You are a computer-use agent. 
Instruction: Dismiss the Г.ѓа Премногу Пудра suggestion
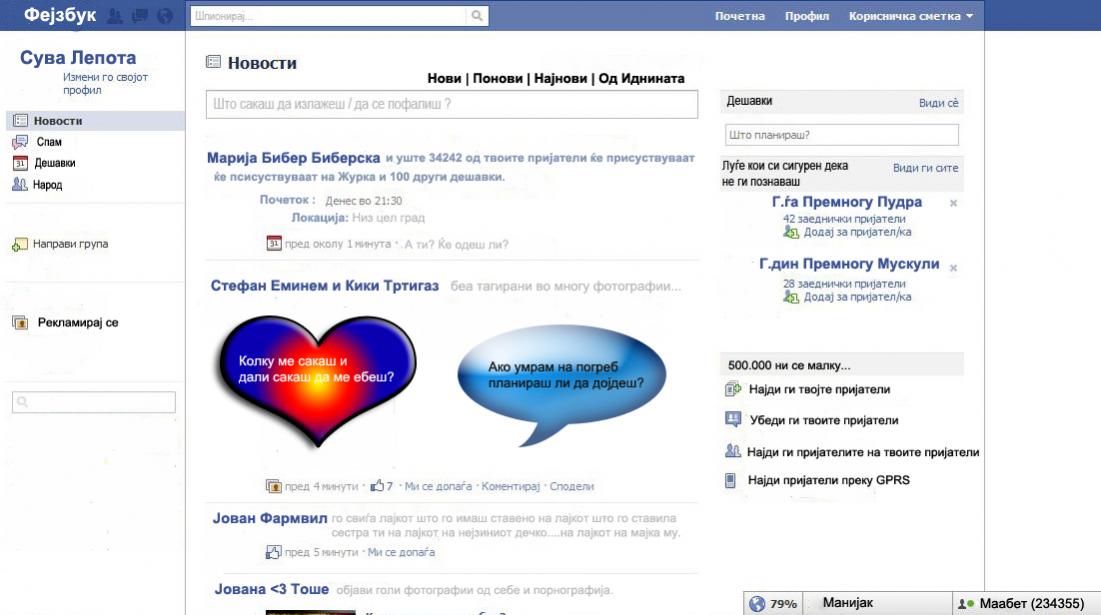954,203
